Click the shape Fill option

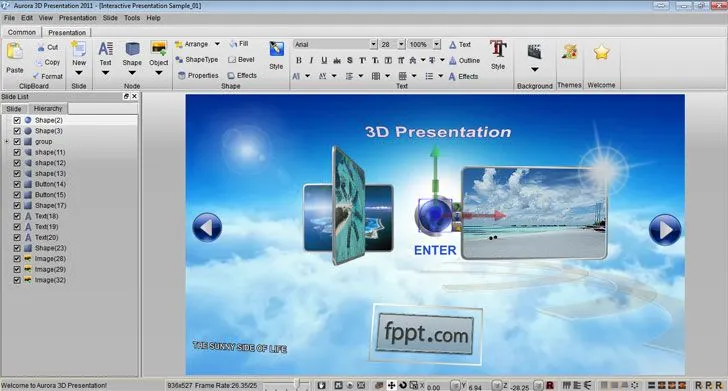(x=239, y=44)
